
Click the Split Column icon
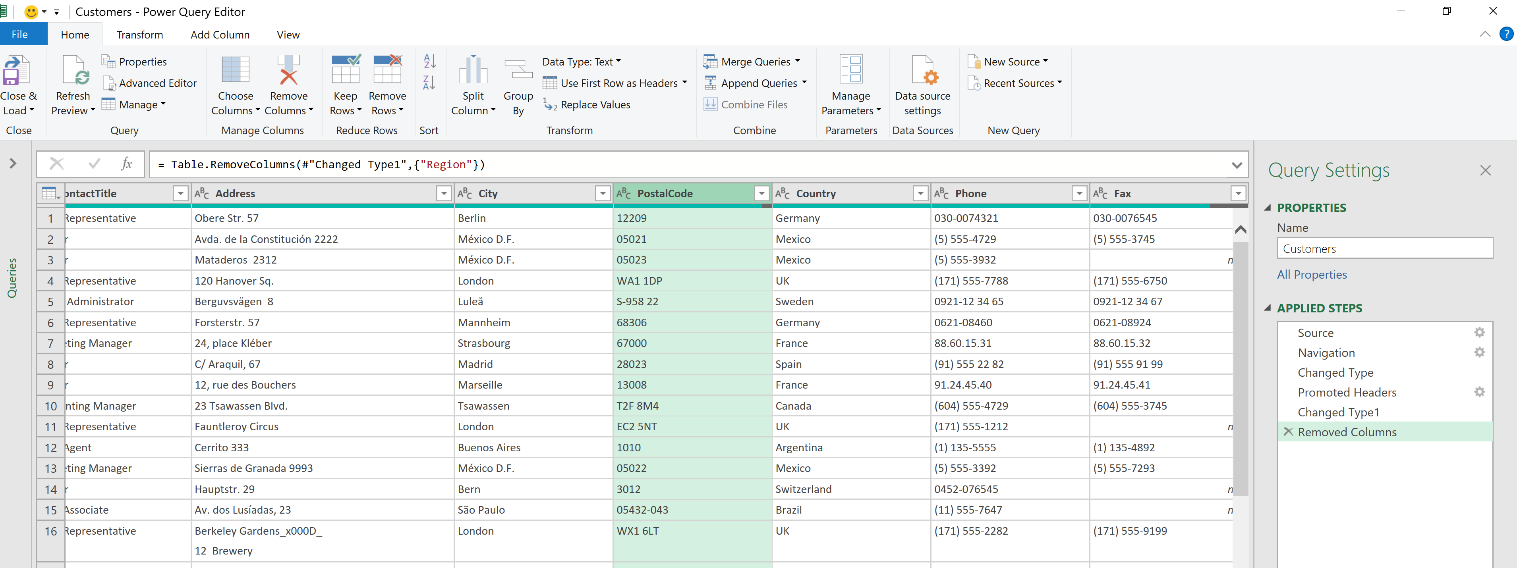[473, 71]
